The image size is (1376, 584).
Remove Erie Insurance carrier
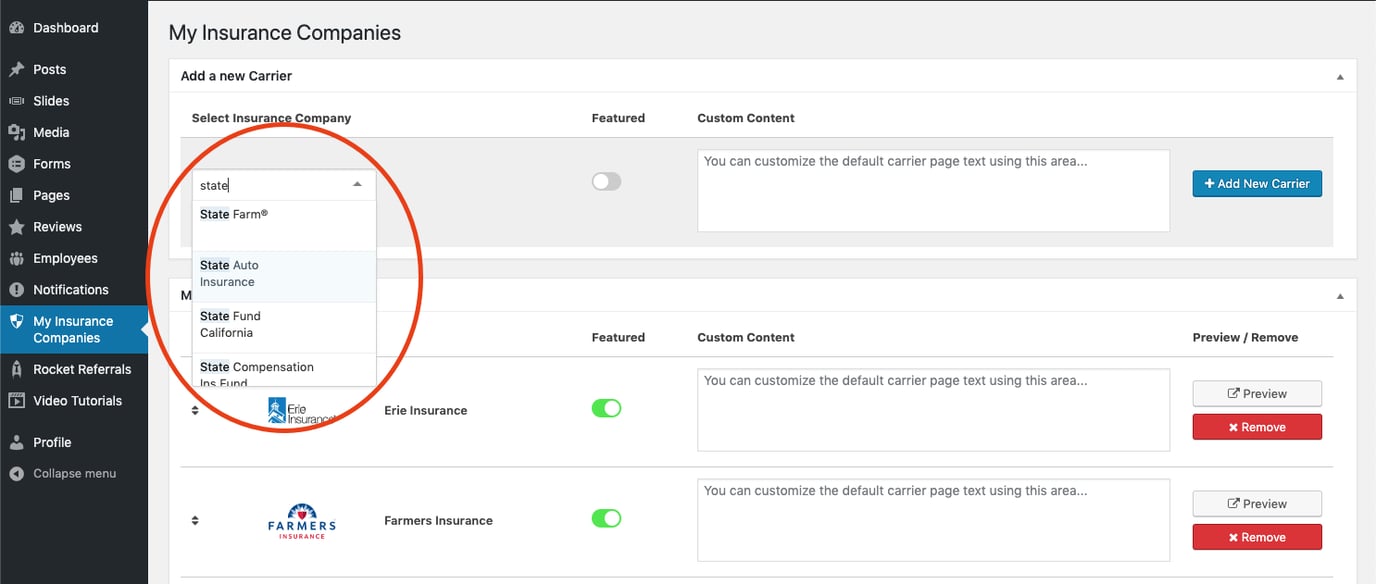(x=1256, y=426)
